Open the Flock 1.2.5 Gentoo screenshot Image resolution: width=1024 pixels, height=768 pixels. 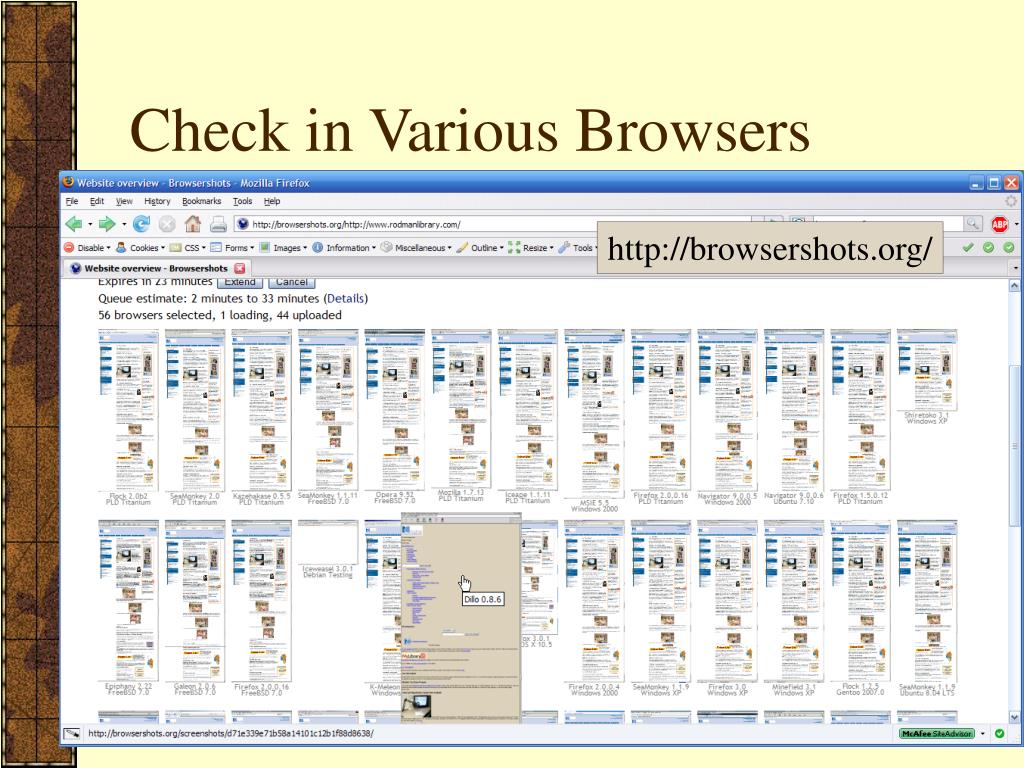click(x=861, y=601)
